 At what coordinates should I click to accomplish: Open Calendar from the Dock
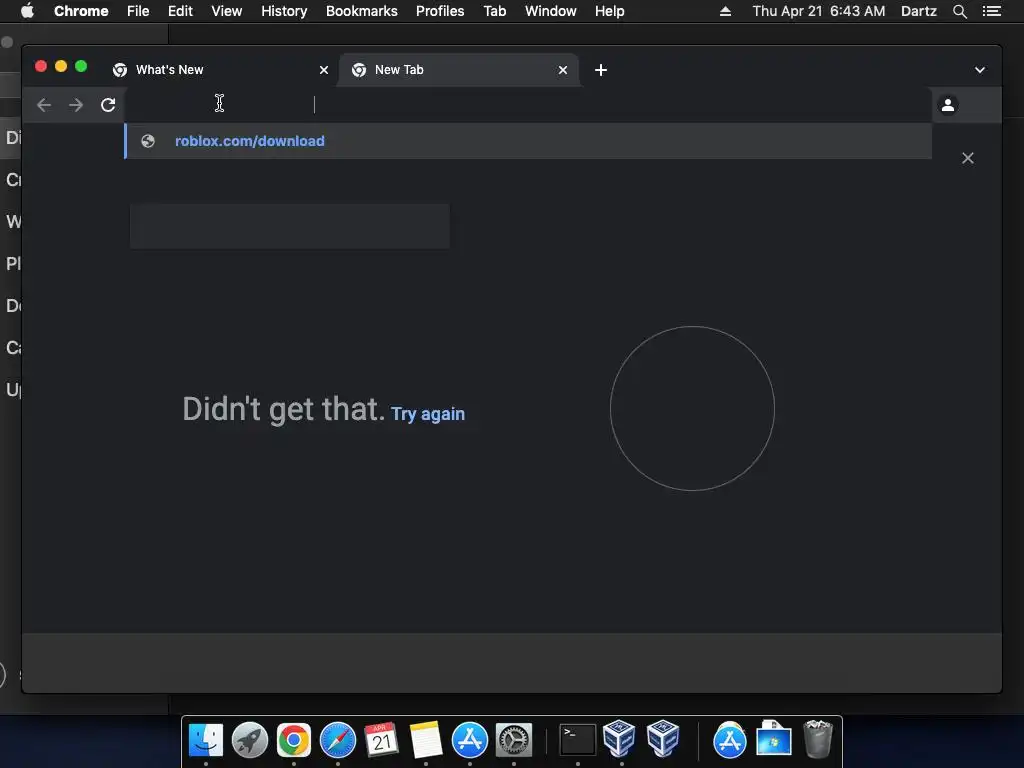(382, 741)
